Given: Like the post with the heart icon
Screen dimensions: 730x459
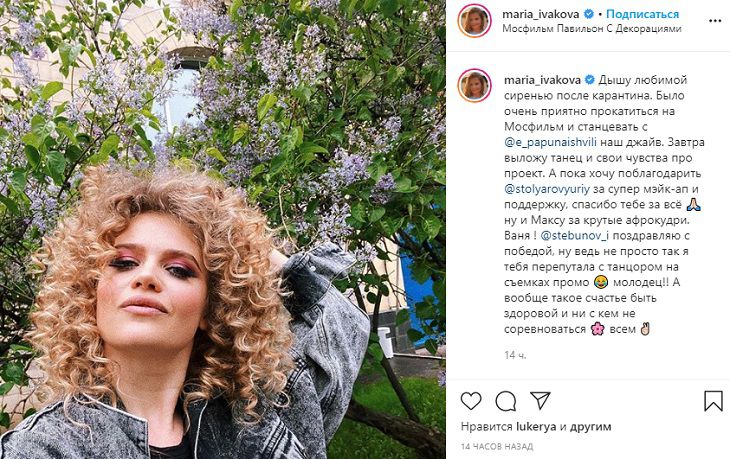Looking at the screenshot, I should (471, 401).
